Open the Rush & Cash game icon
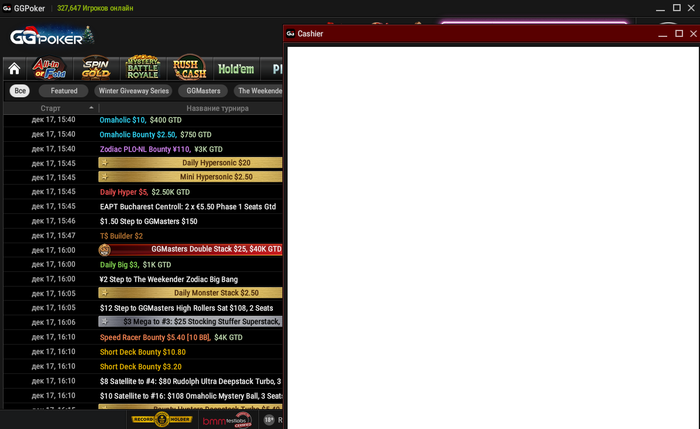This screenshot has height=429, width=700. [x=190, y=68]
